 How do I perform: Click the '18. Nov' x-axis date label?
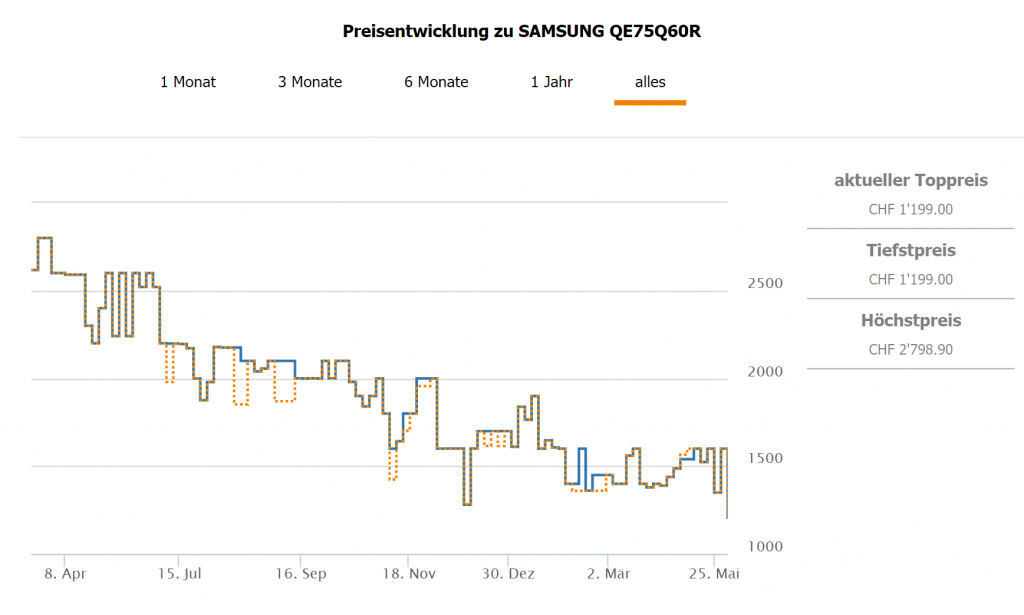410,574
